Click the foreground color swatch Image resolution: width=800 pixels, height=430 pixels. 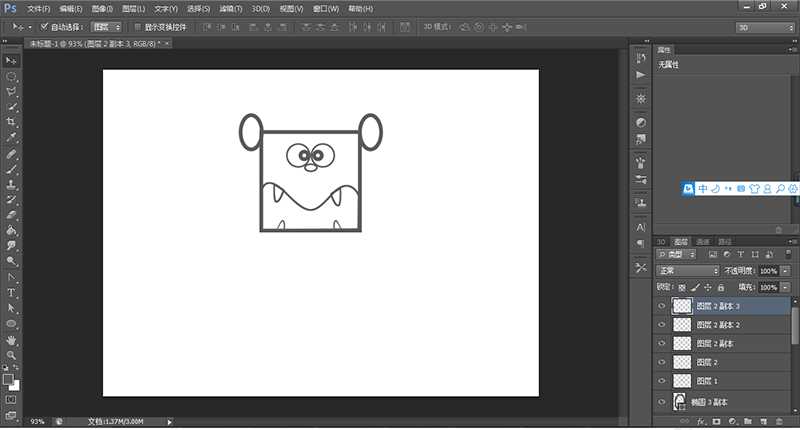tap(9, 379)
